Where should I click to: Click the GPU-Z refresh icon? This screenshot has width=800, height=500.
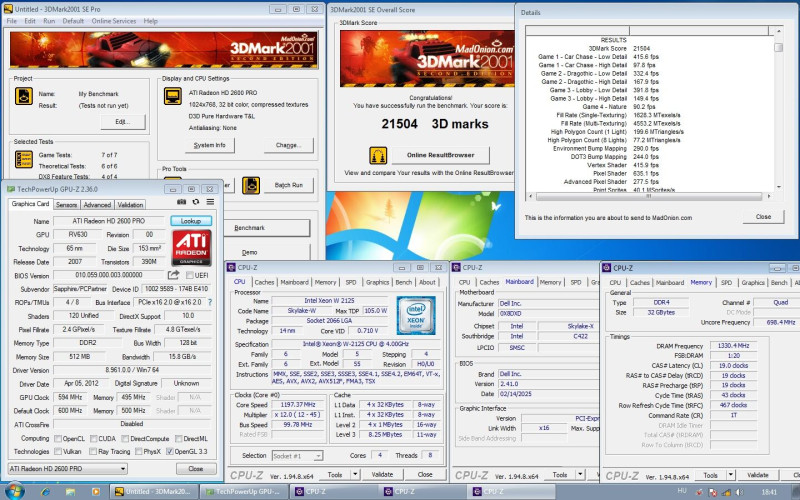pyautogui.click(x=195, y=202)
